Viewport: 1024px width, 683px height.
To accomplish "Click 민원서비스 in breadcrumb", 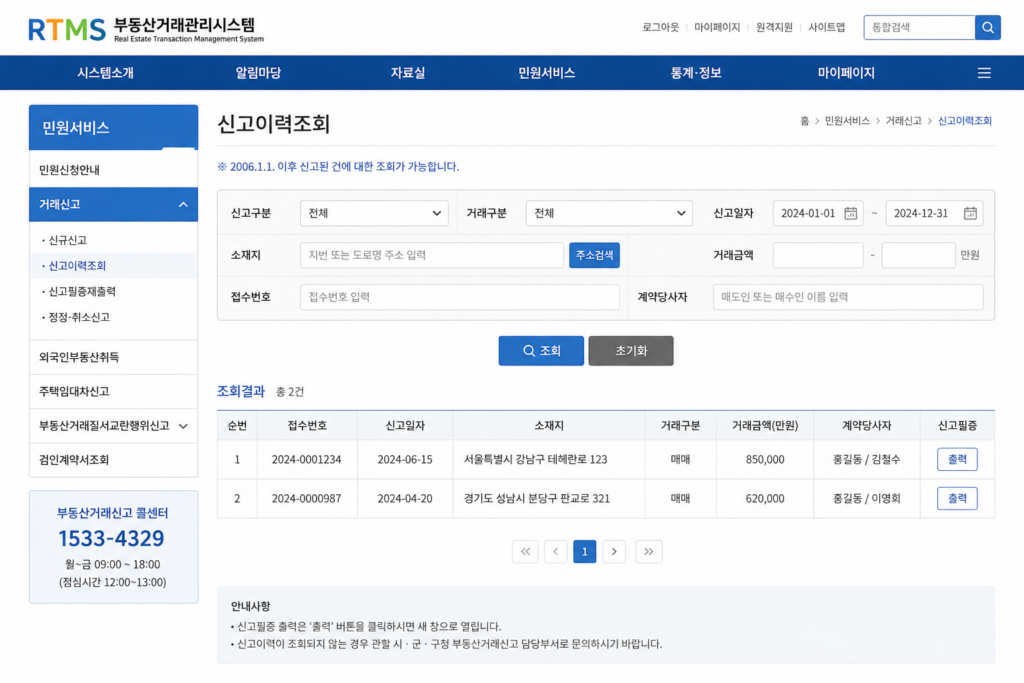I will pyautogui.click(x=847, y=121).
